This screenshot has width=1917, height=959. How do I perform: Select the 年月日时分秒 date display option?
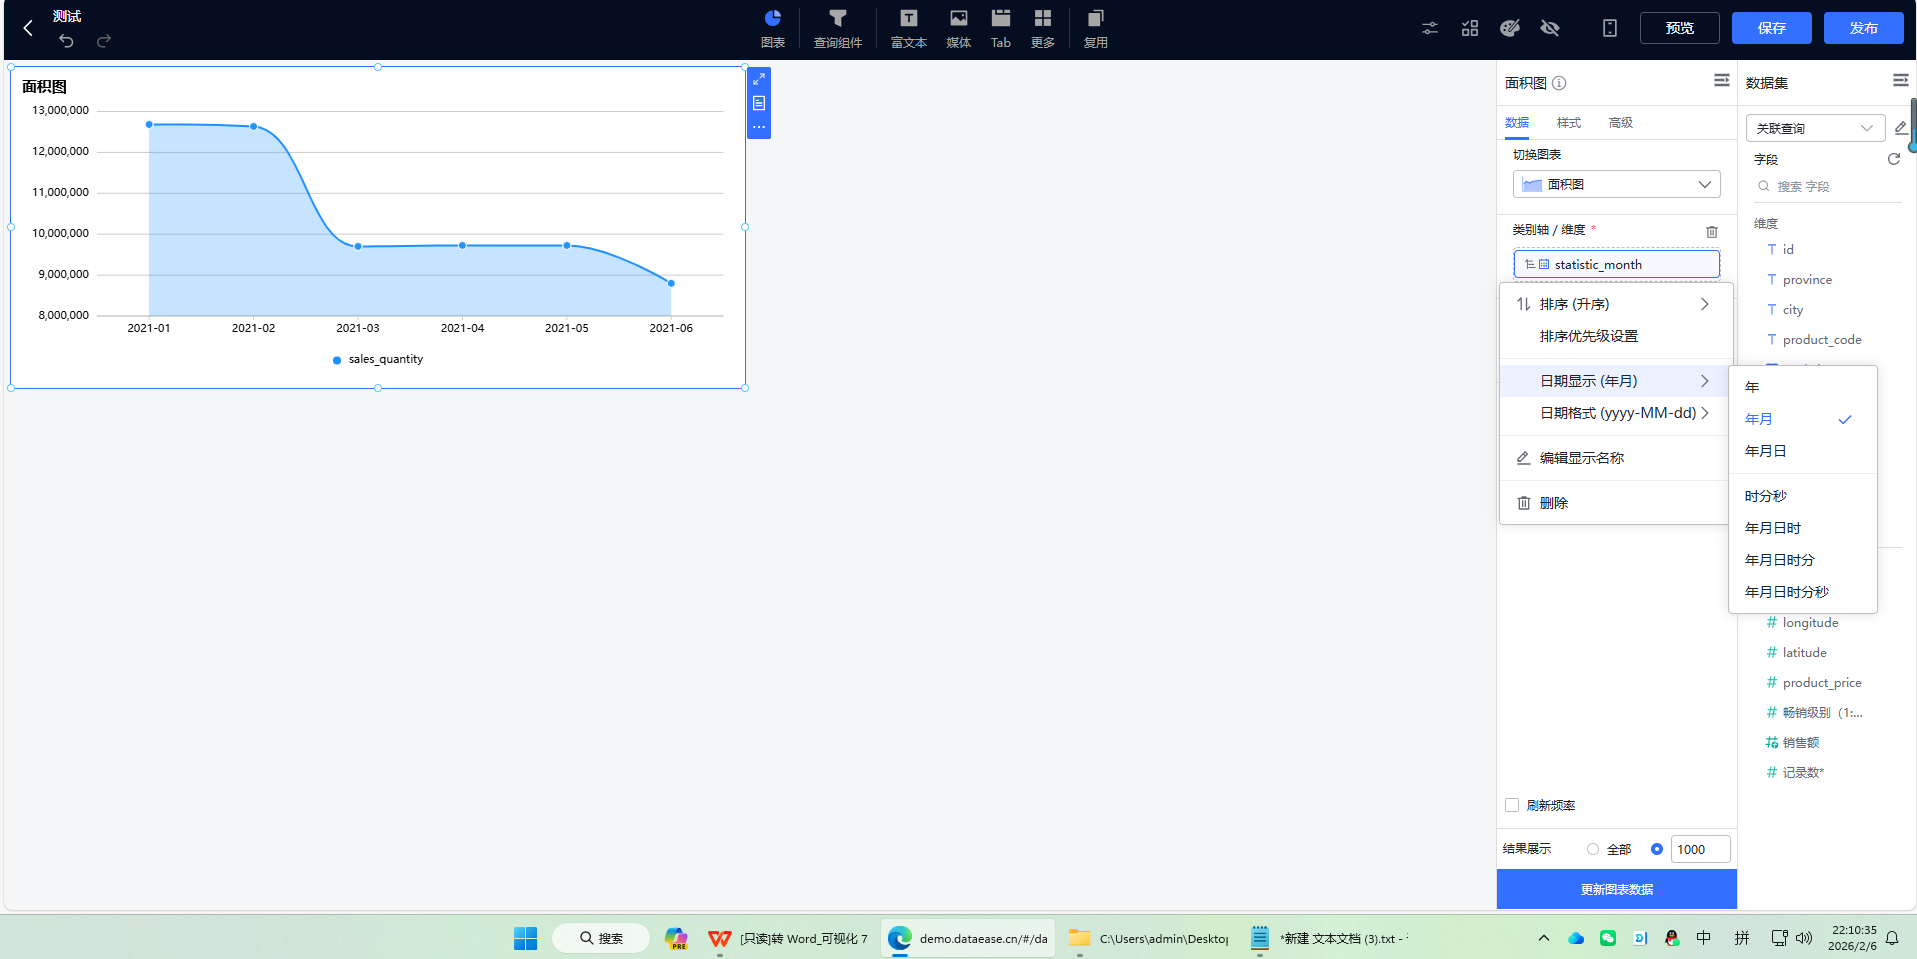click(x=1803, y=592)
